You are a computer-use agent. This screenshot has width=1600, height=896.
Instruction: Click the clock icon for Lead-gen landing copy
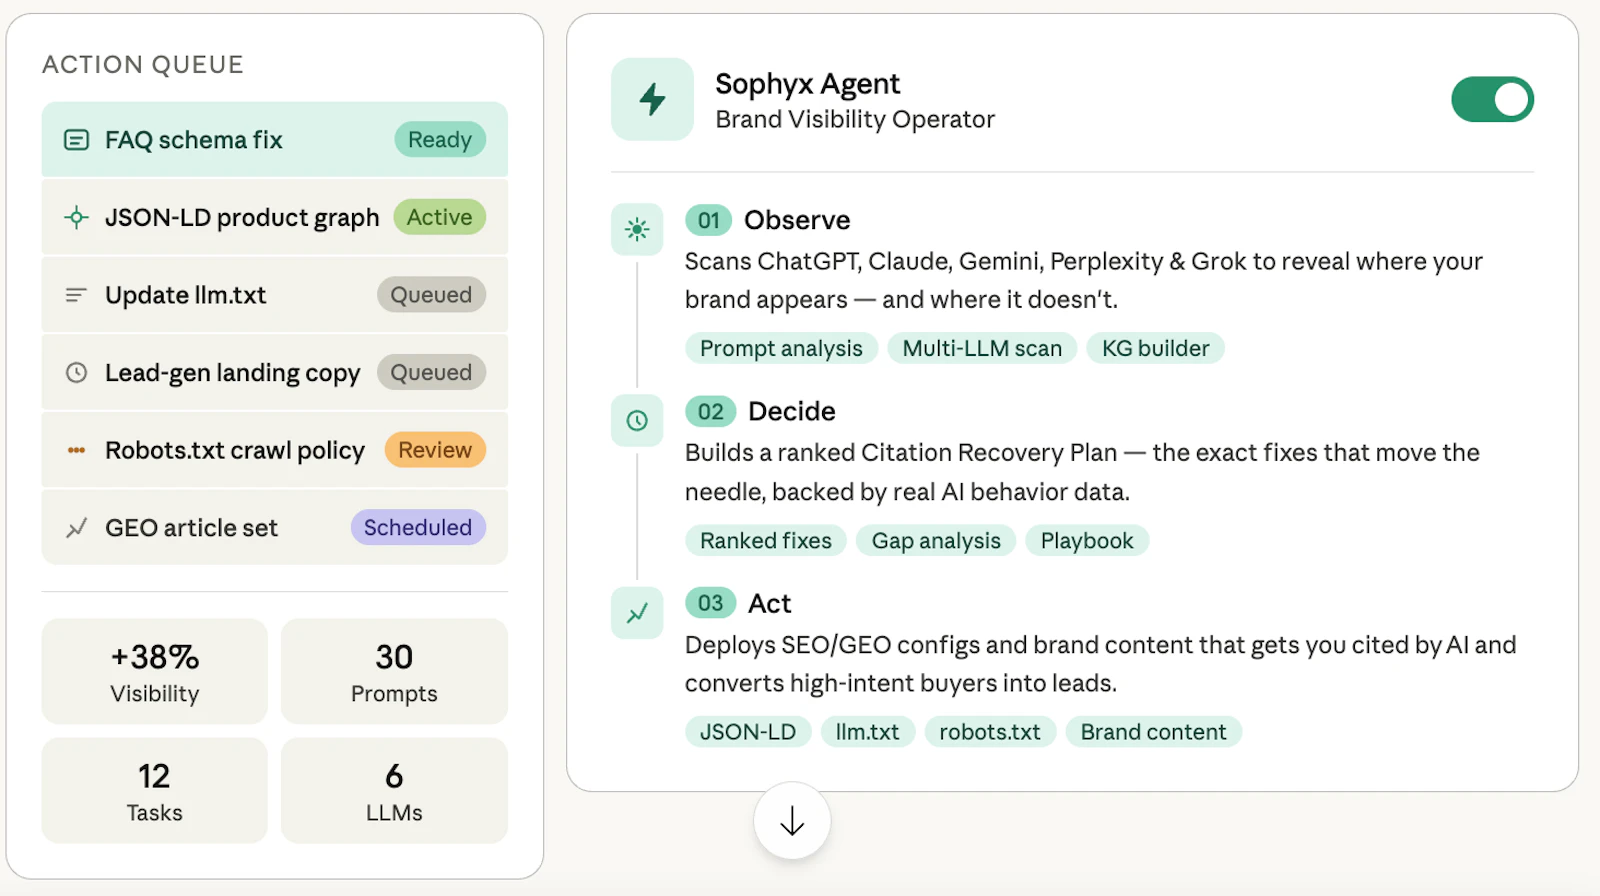(76, 373)
